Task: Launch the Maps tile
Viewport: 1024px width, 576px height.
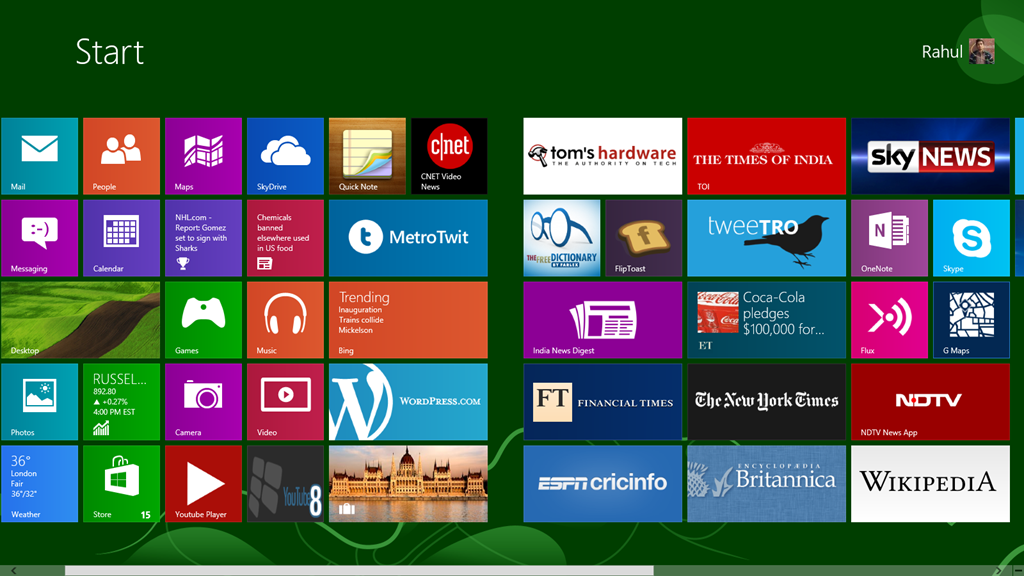Action: (x=203, y=156)
